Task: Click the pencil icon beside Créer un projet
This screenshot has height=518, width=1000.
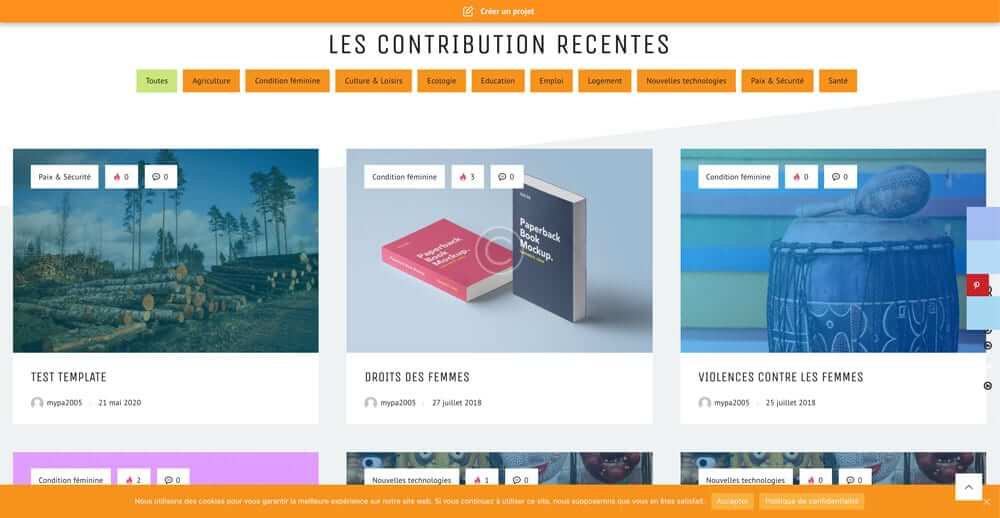Action: coord(467,11)
